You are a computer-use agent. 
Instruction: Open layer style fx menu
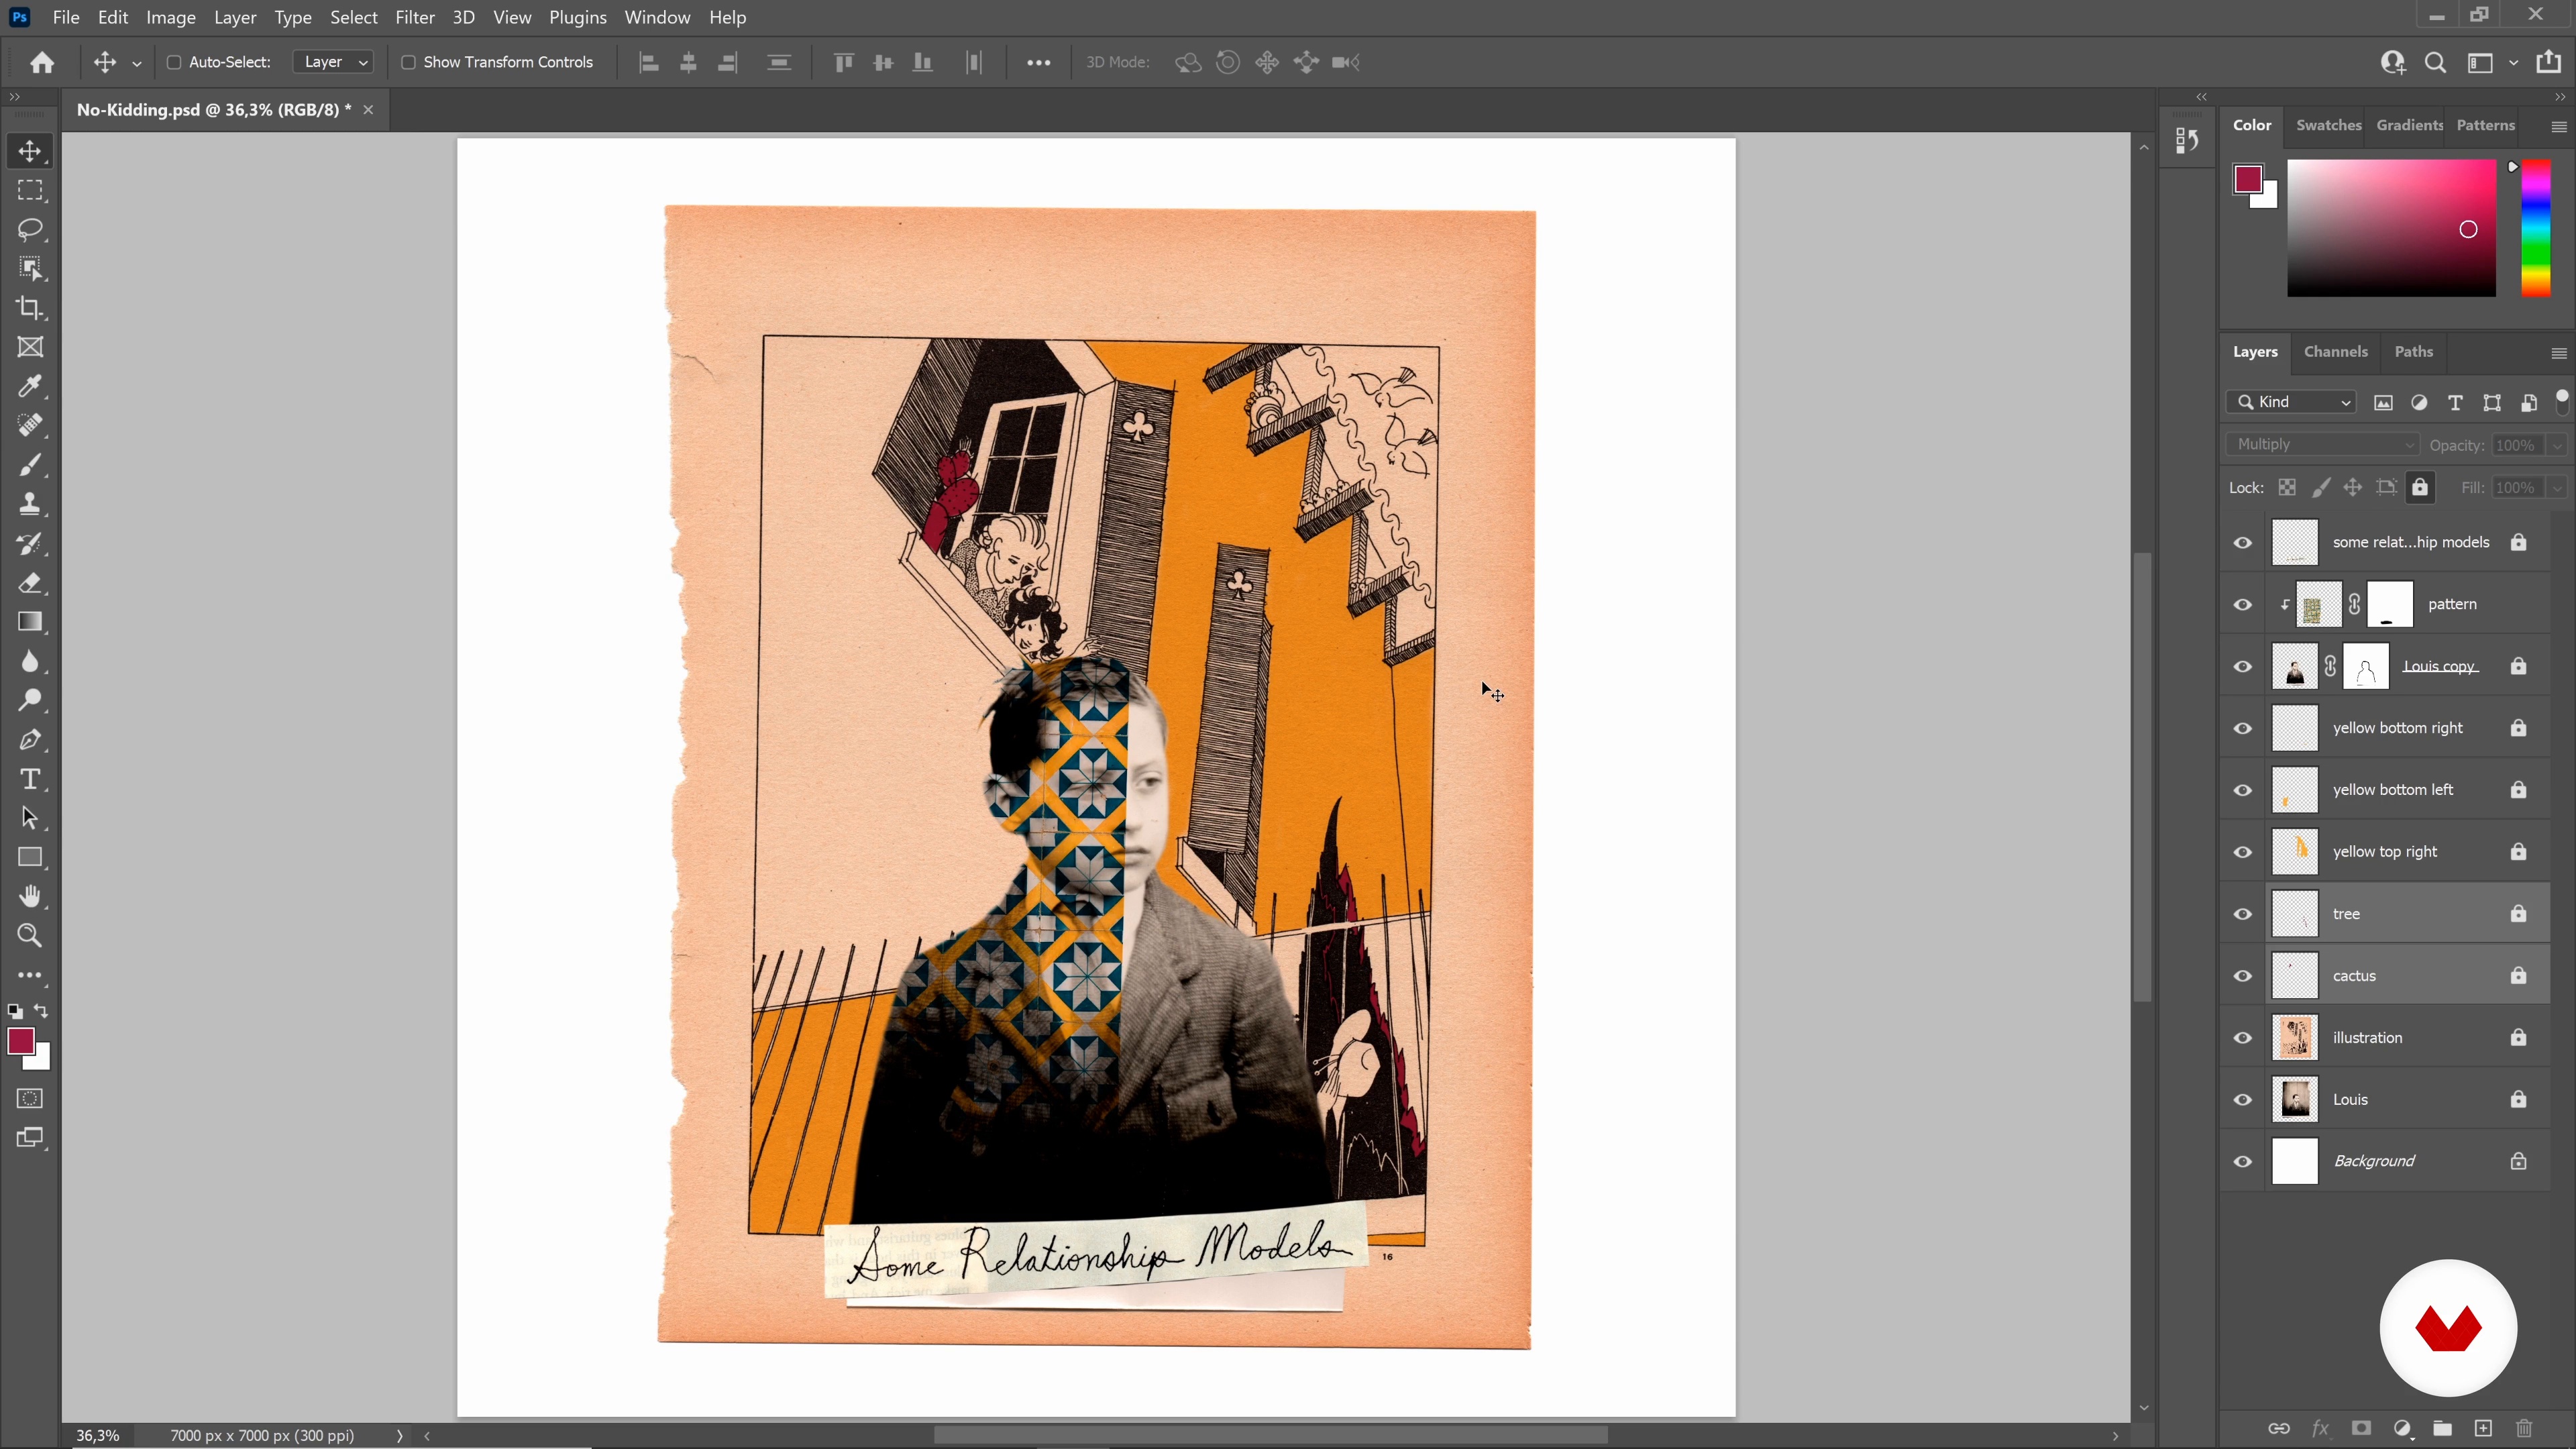pyautogui.click(x=2320, y=1428)
